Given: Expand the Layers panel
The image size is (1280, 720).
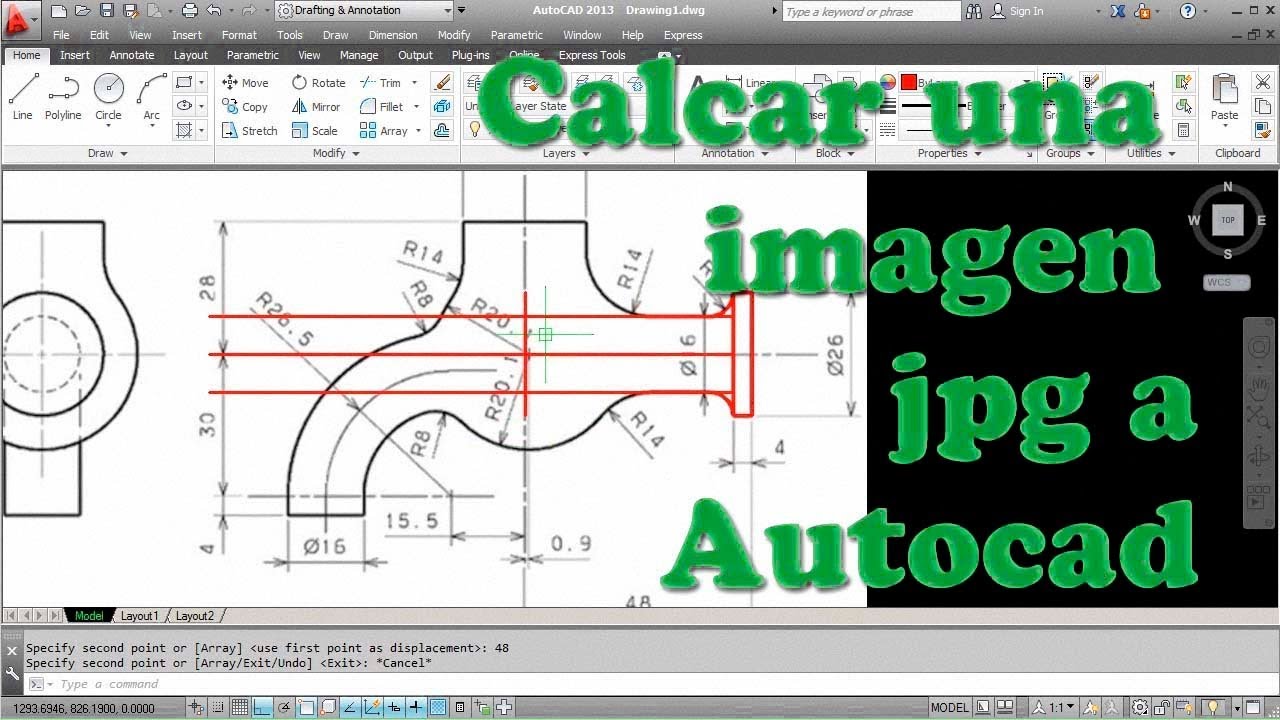Looking at the screenshot, I should [566, 153].
